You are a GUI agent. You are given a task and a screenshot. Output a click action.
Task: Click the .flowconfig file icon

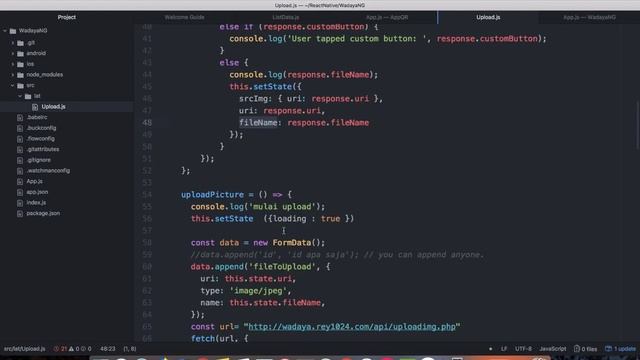(20, 139)
